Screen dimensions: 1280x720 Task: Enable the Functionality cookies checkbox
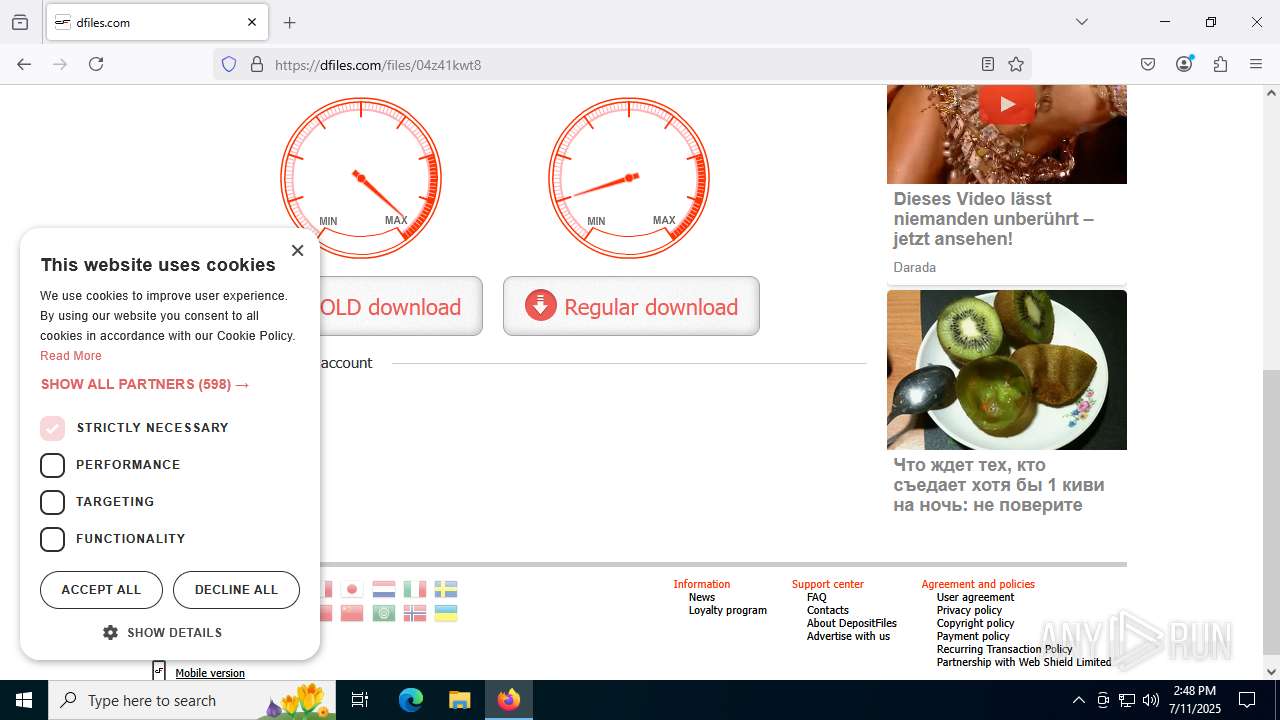(x=52, y=539)
